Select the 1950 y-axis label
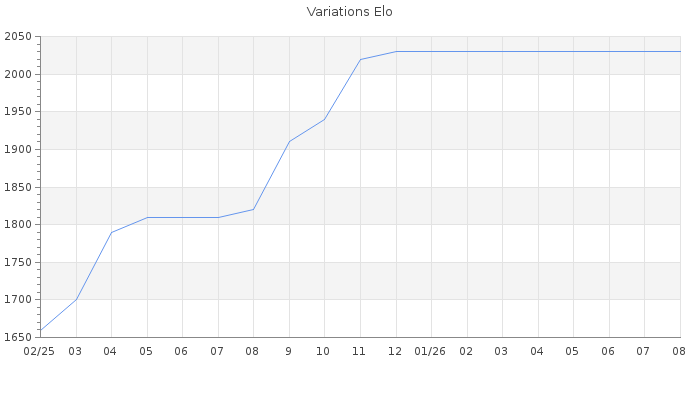 tap(18, 112)
